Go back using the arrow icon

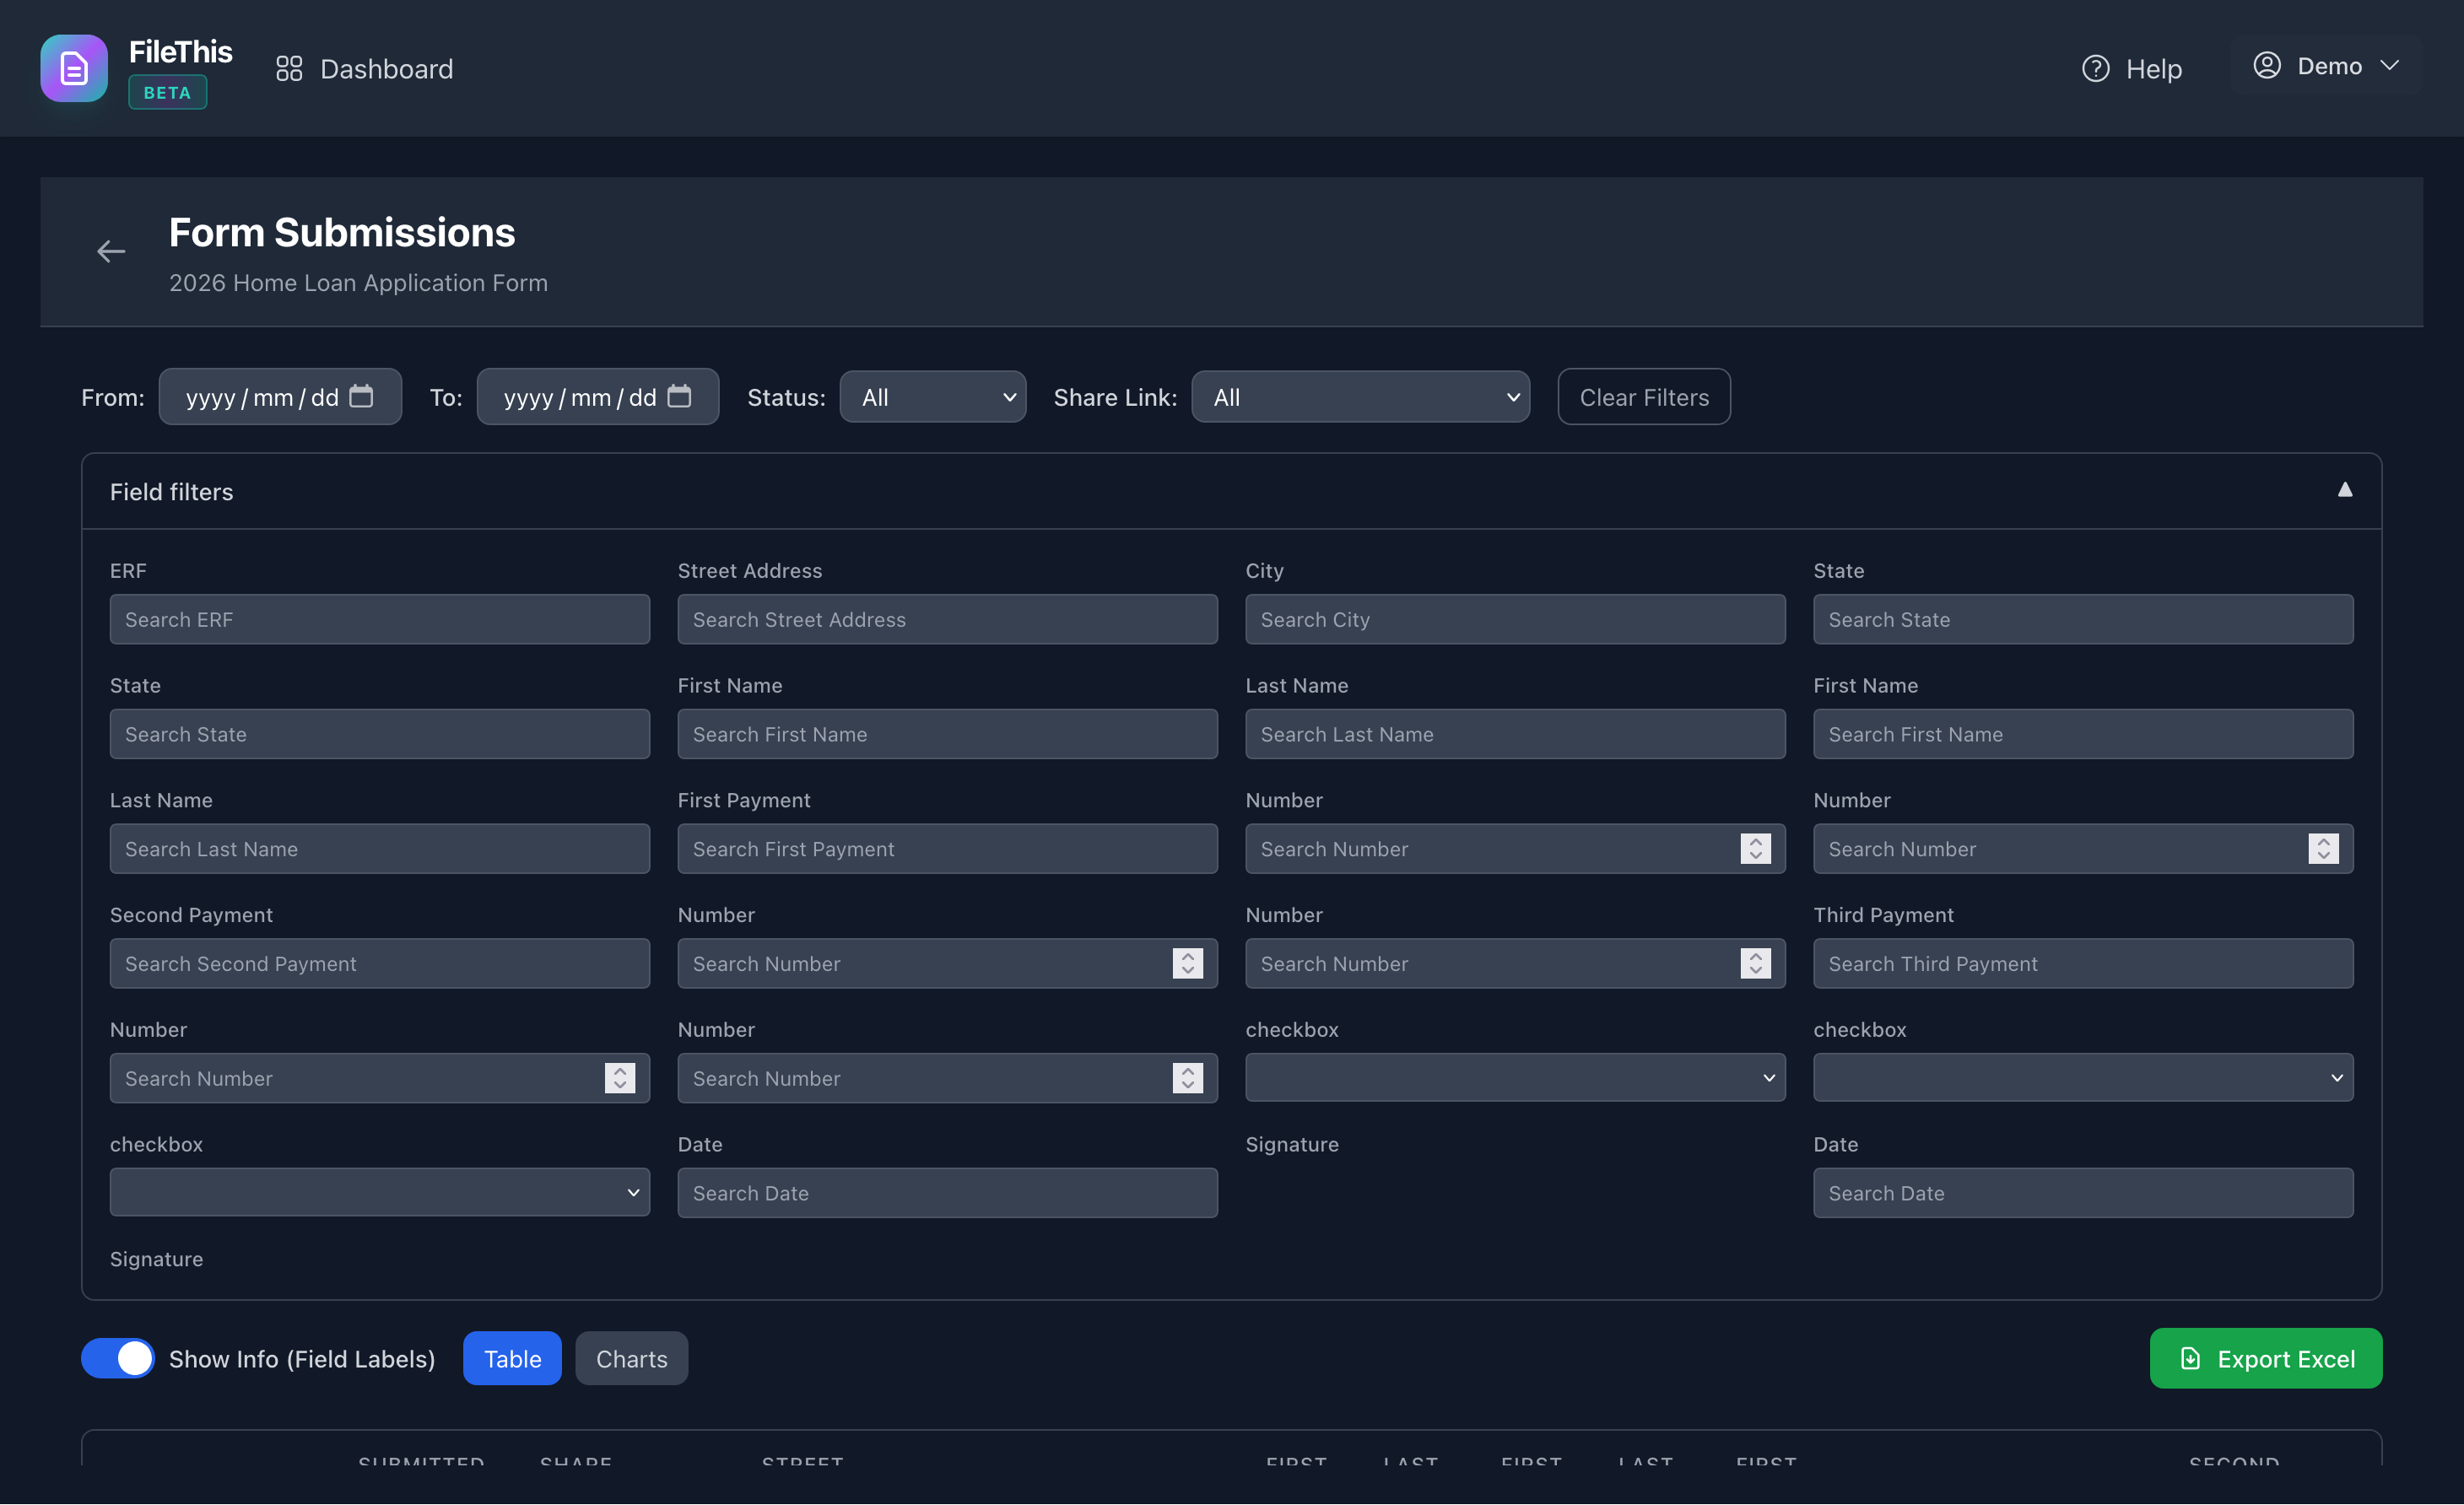tap(110, 251)
